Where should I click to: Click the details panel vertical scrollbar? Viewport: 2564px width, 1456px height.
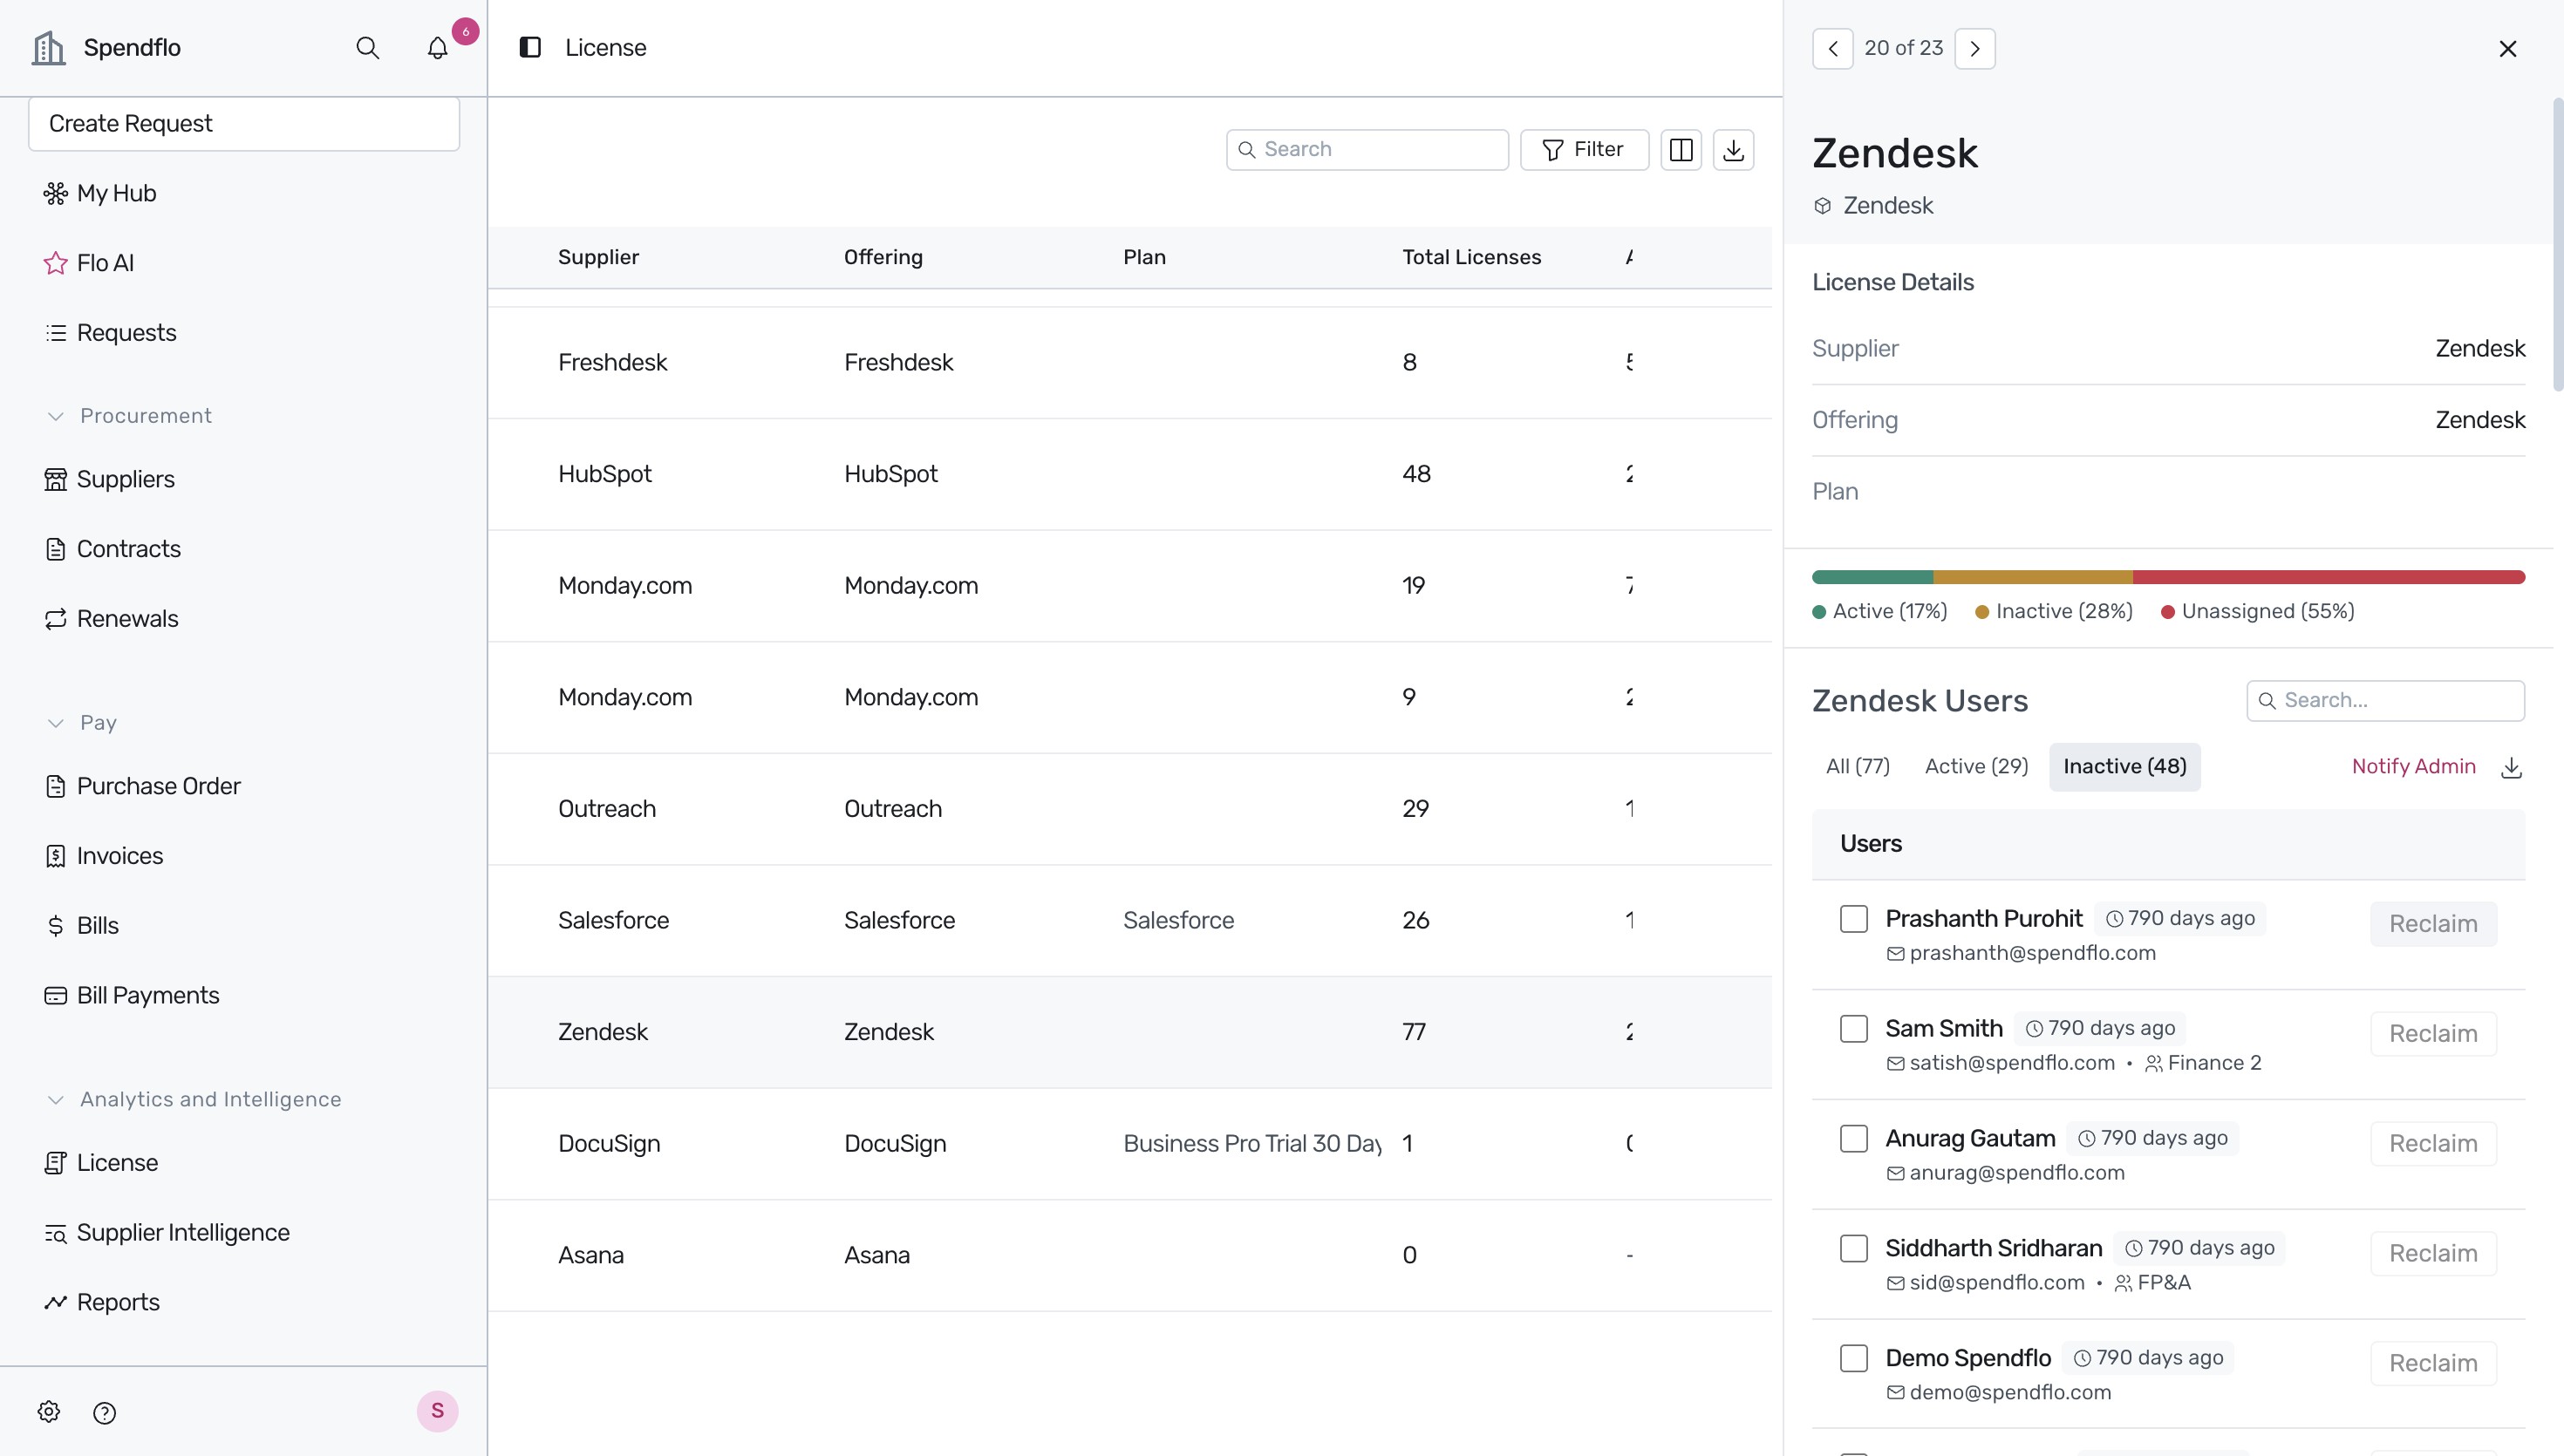[x=2558, y=244]
